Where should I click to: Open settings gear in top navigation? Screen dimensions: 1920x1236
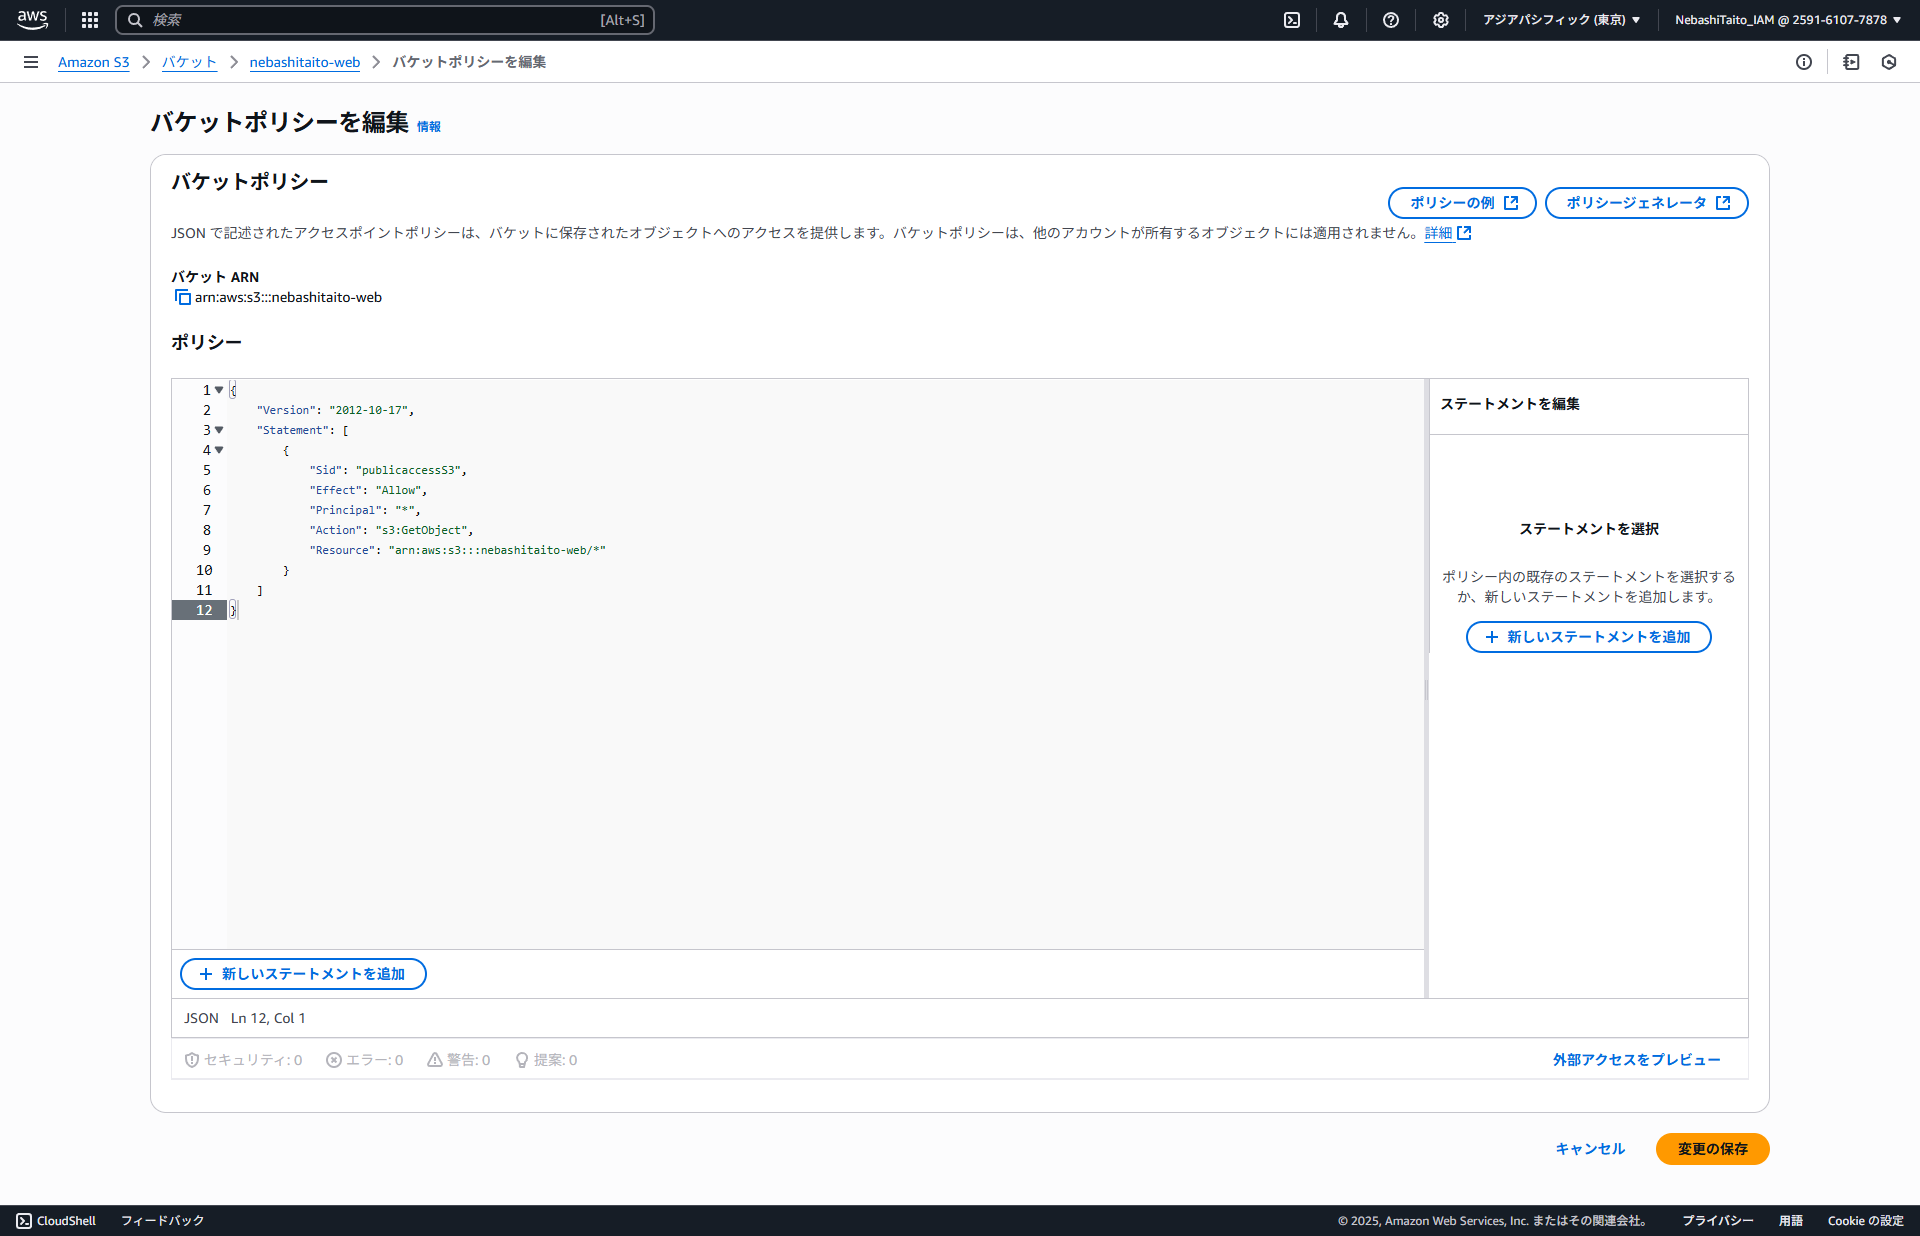tap(1441, 20)
